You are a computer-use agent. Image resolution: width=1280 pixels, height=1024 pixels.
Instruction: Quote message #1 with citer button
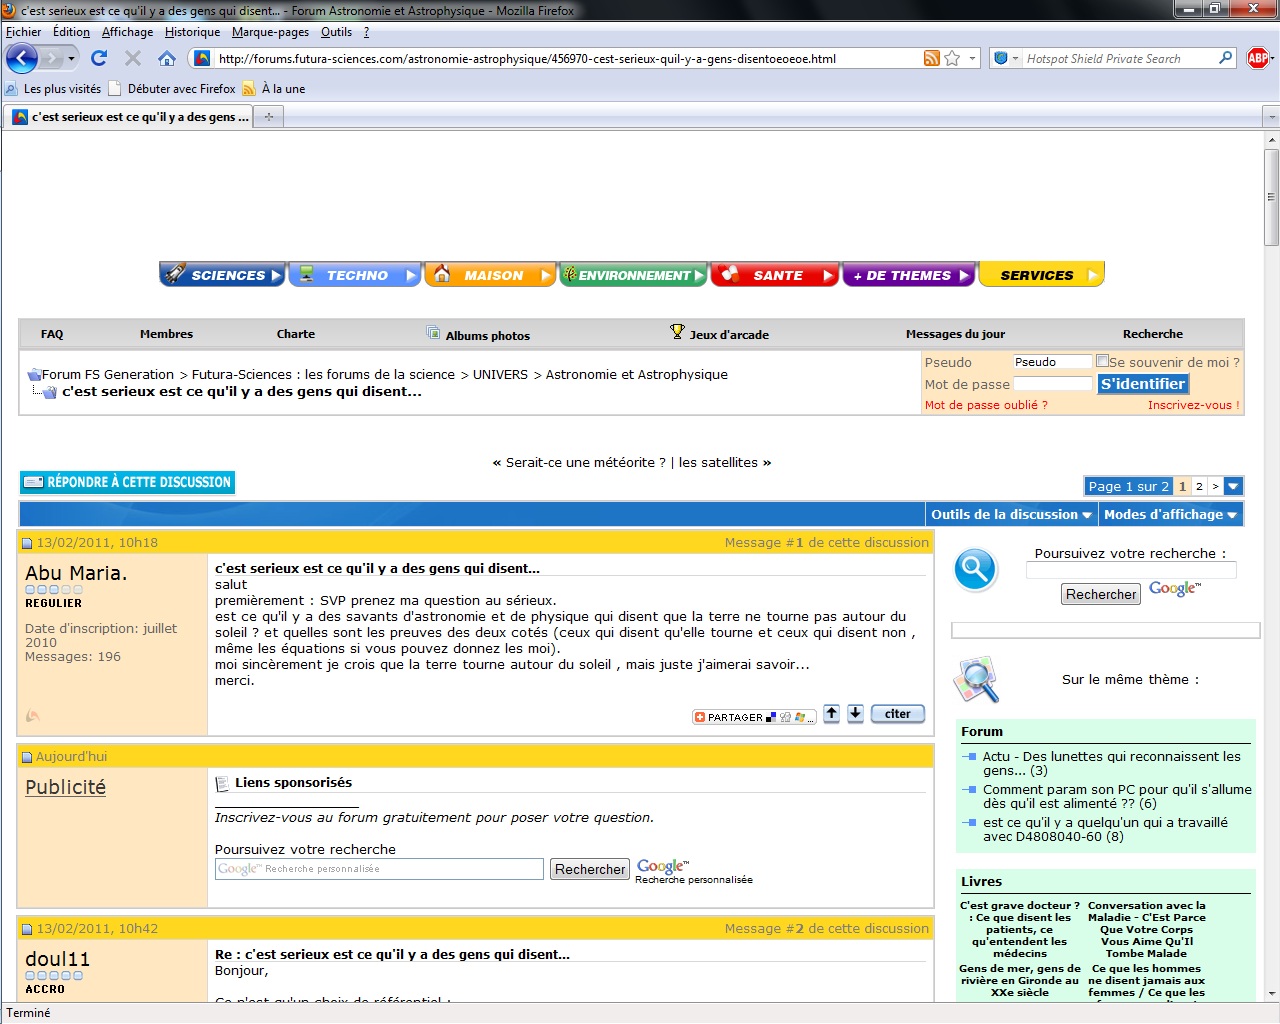pyautogui.click(x=898, y=714)
